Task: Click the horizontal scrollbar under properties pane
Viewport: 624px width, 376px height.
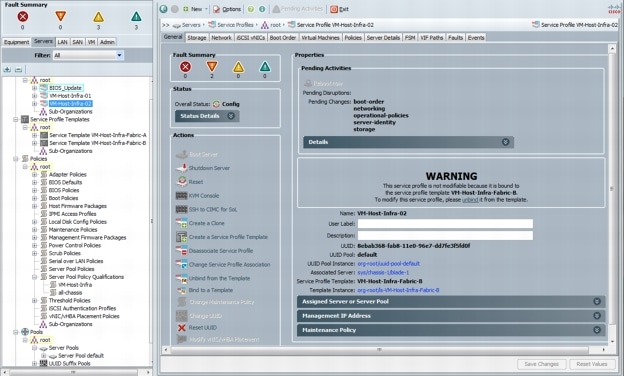Action: (x=380, y=350)
